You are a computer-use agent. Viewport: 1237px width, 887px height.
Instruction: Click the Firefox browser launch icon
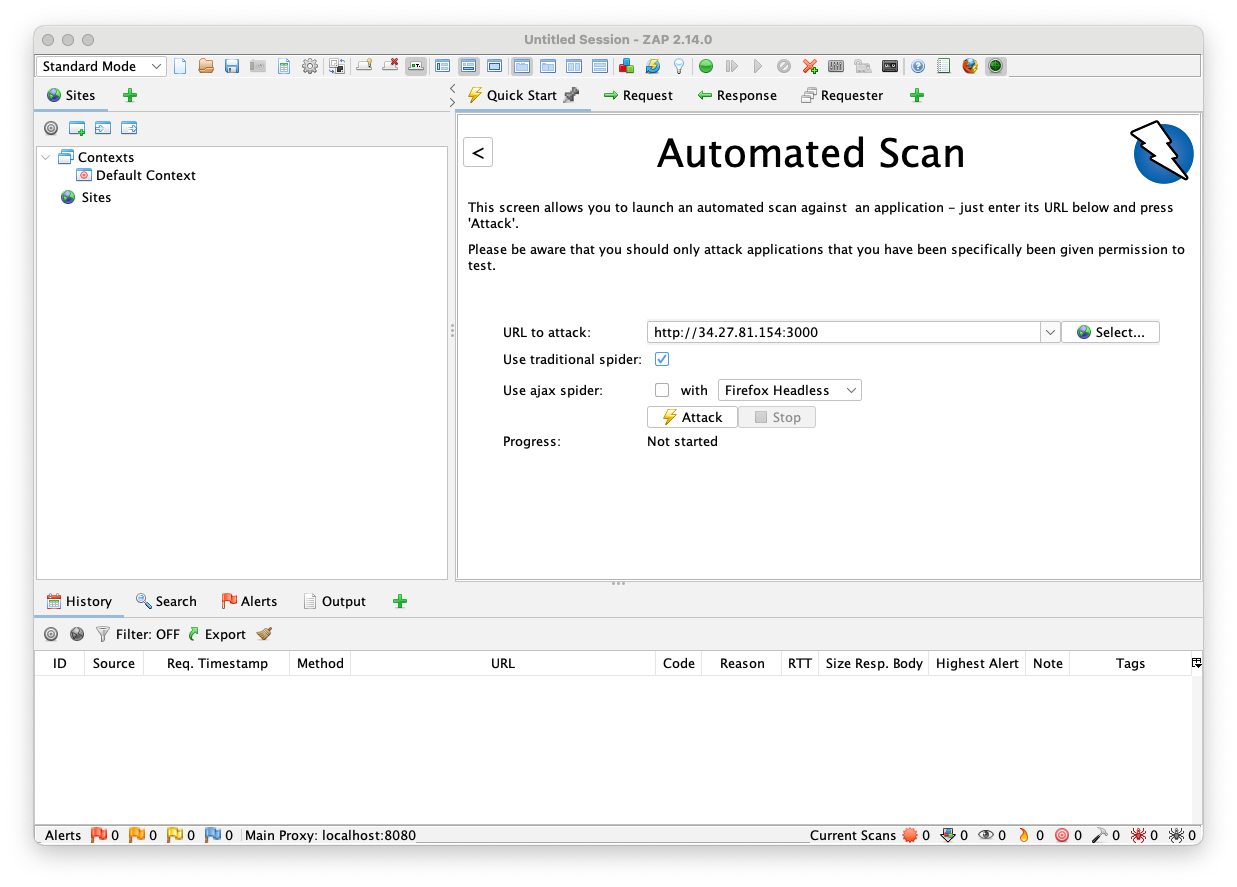tap(970, 67)
